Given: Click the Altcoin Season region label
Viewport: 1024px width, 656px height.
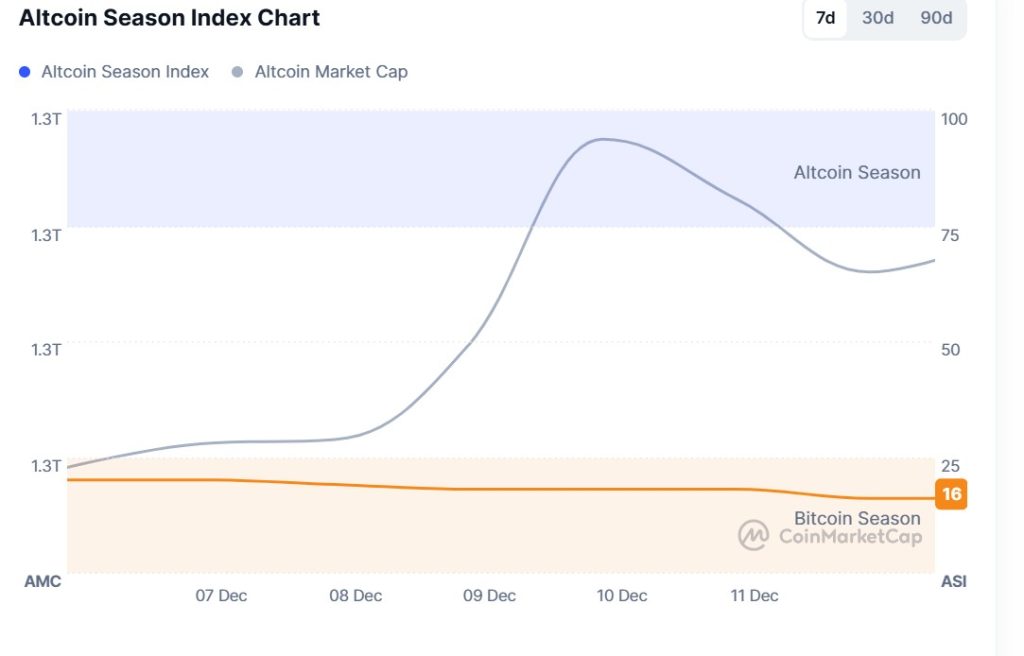Looking at the screenshot, I should pyautogui.click(x=856, y=172).
